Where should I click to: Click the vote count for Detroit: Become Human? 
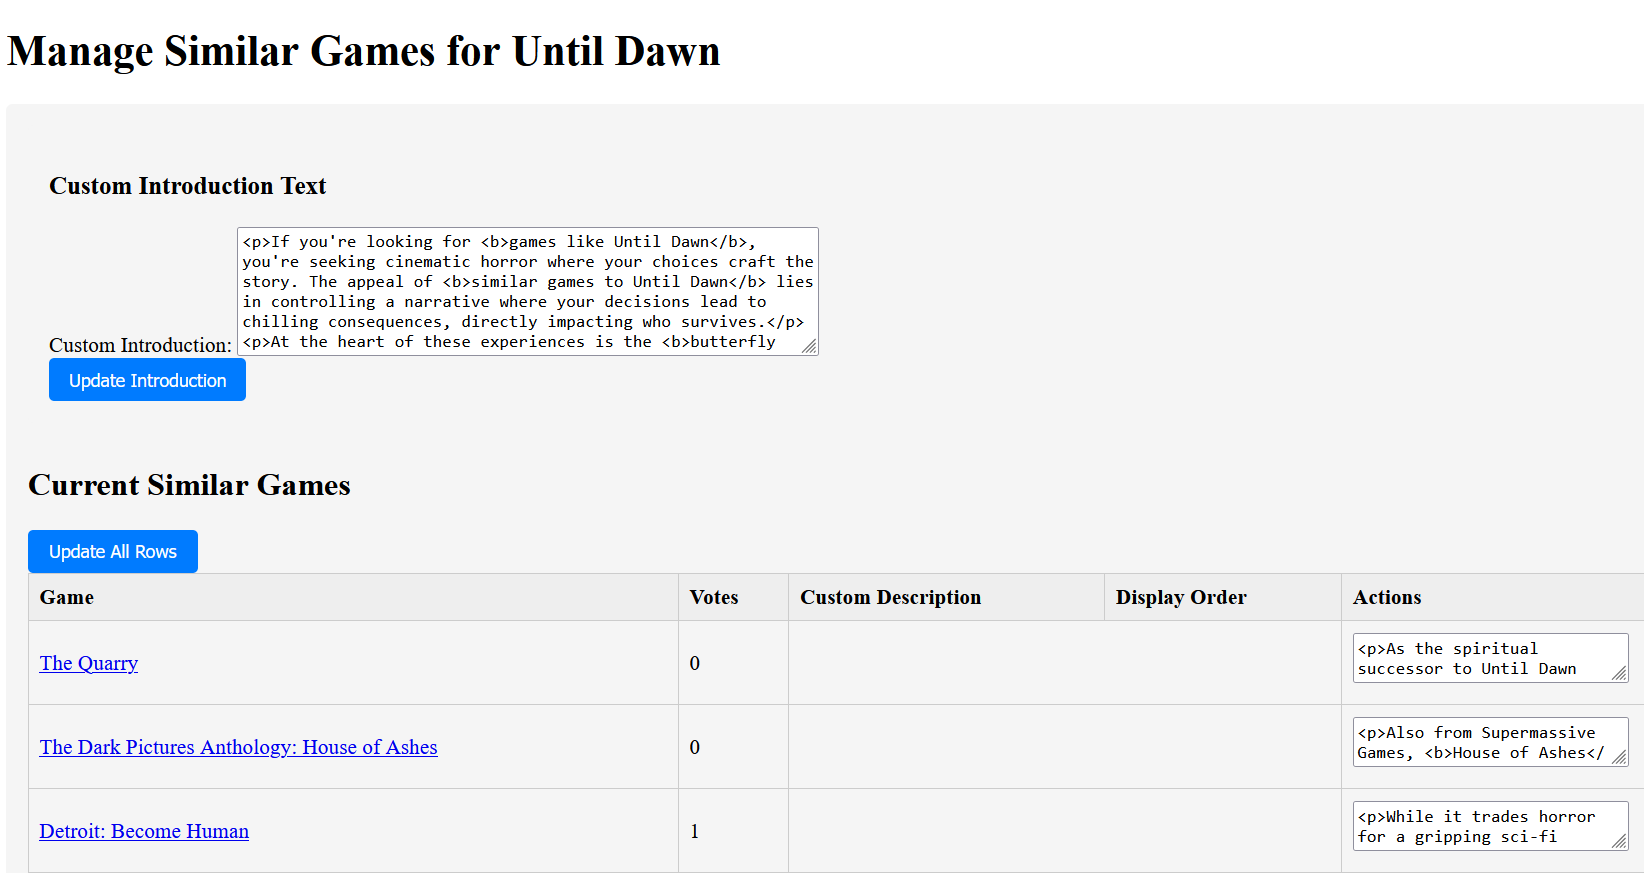(x=695, y=831)
